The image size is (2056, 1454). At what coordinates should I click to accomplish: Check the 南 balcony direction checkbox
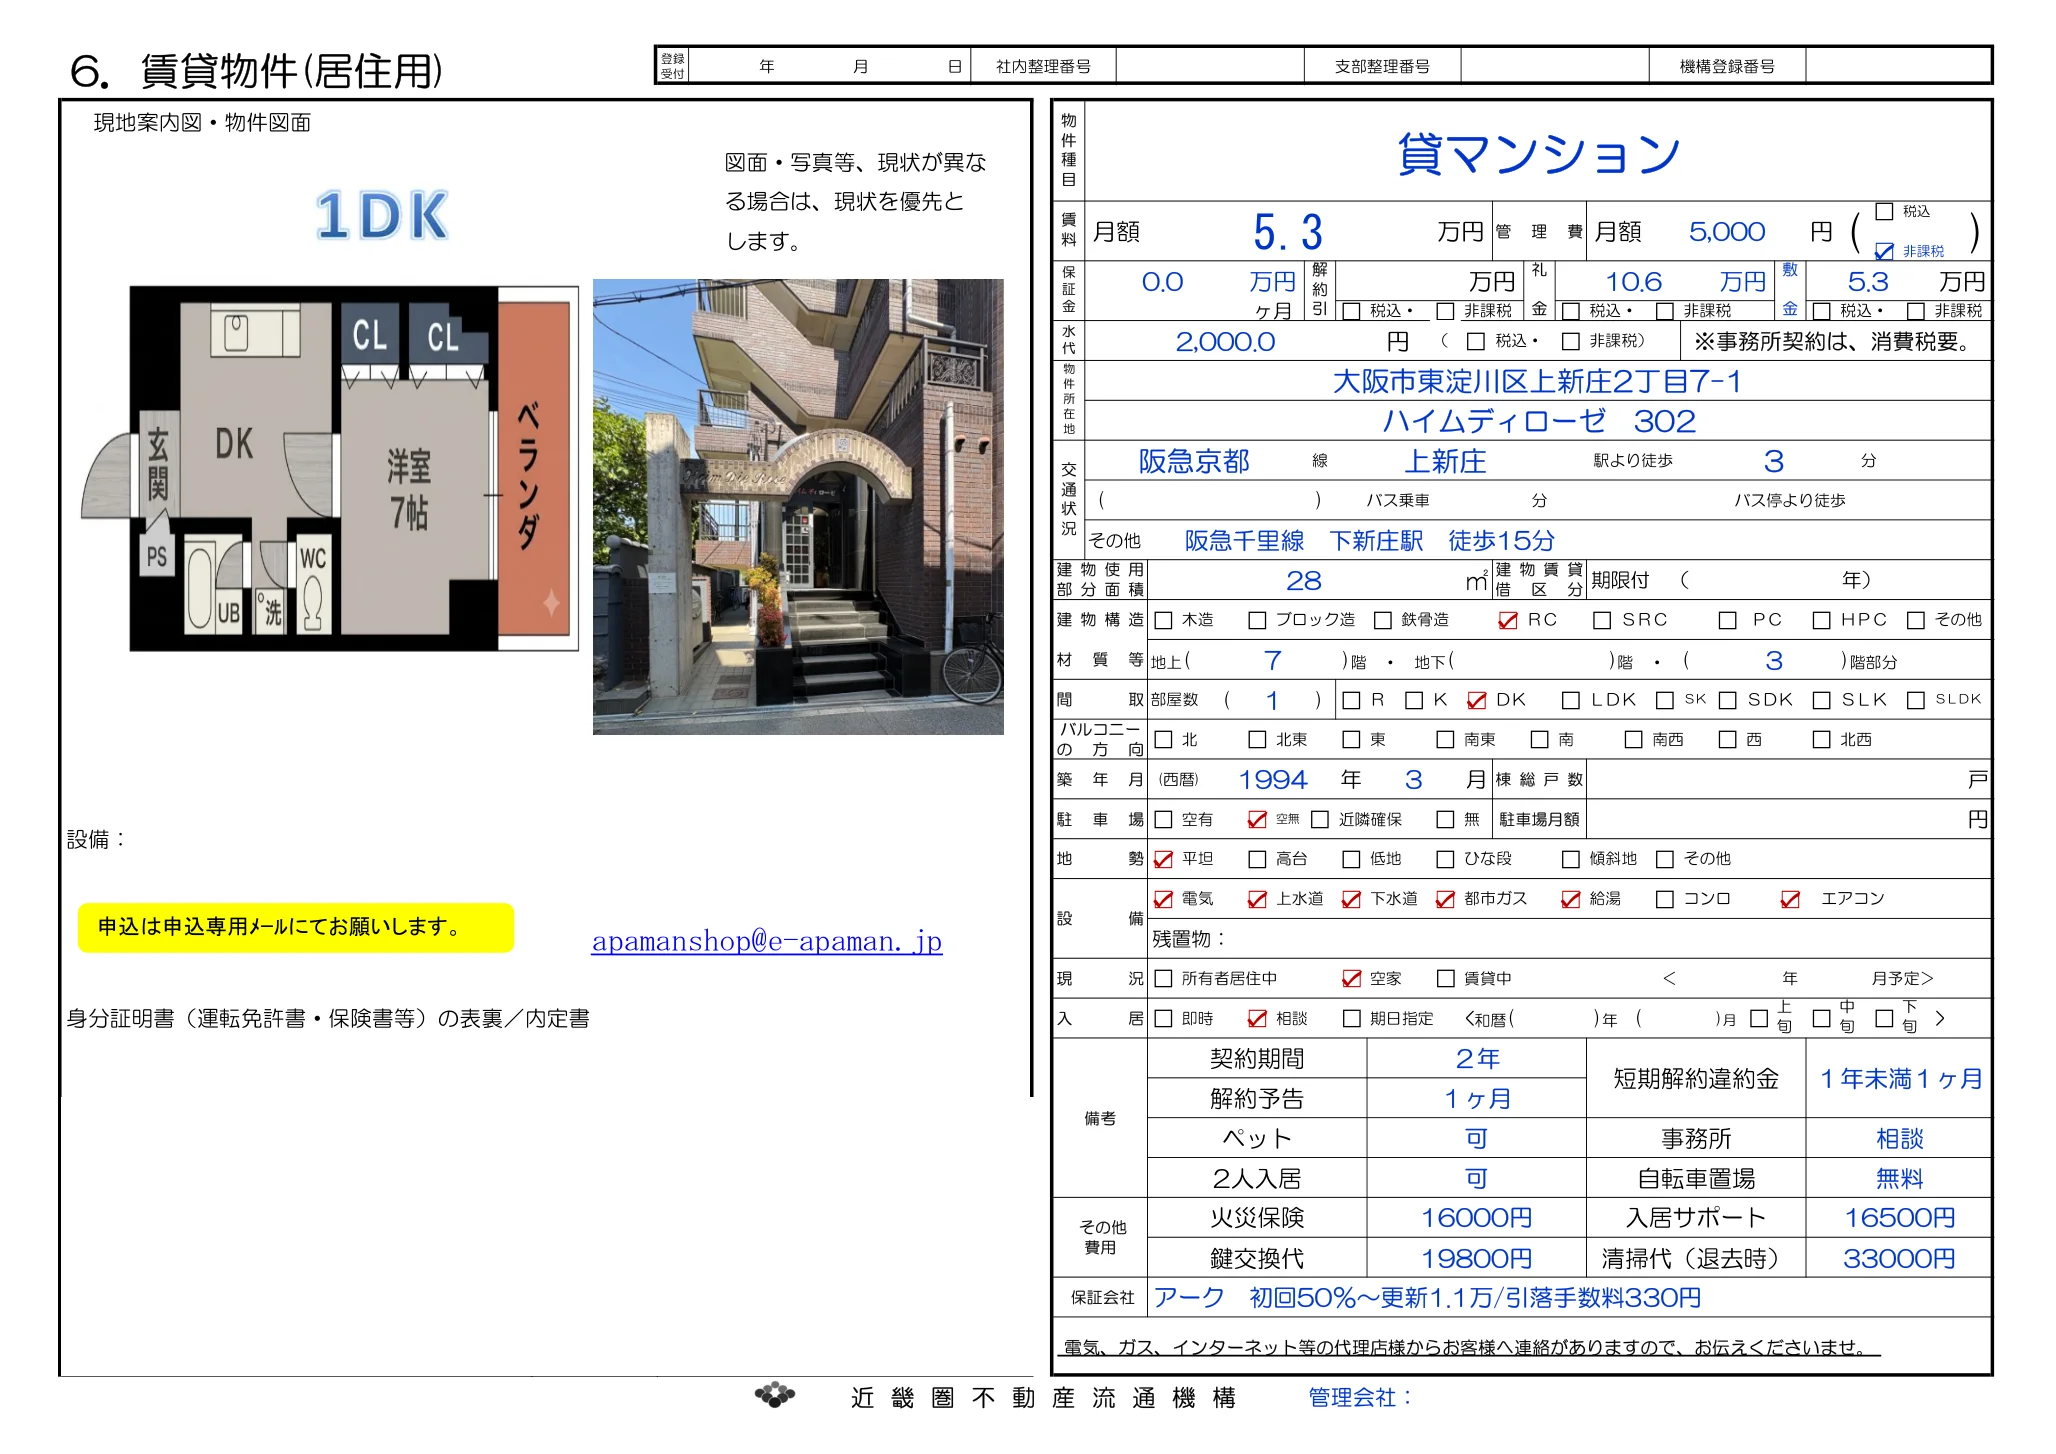coord(1539,740)
